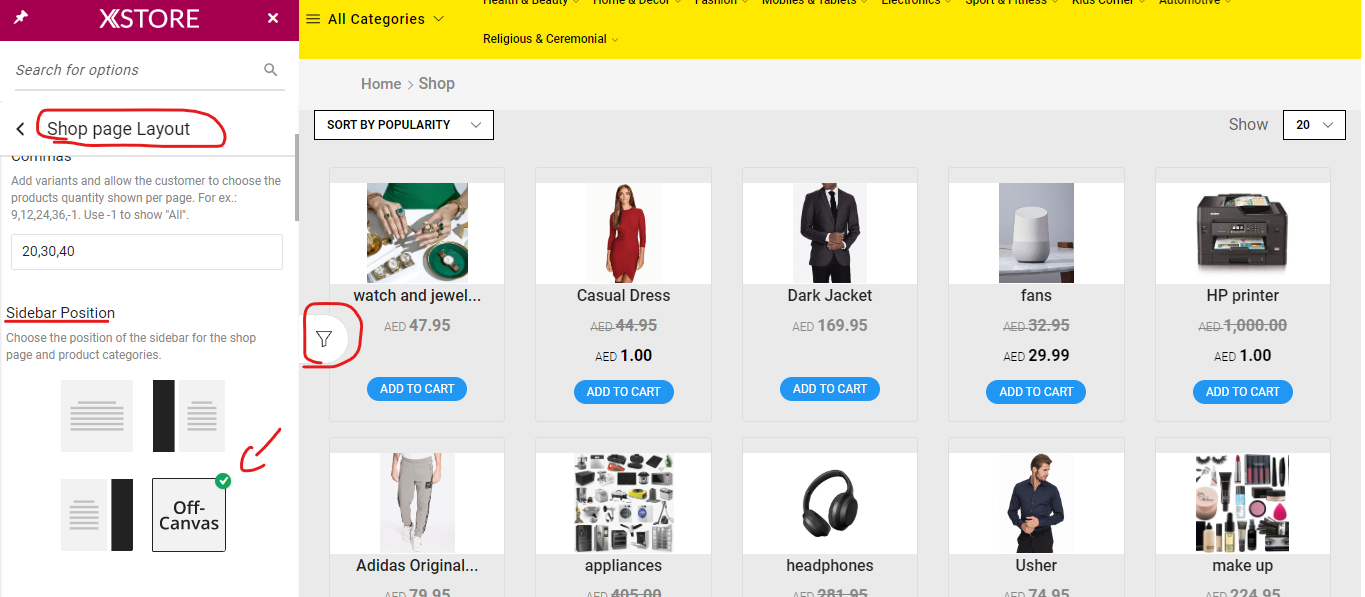Image resolution: width=1365 pixels, height=597 pixels.
Task: Add watch and jewelry to cart
Action: [417, 389]
